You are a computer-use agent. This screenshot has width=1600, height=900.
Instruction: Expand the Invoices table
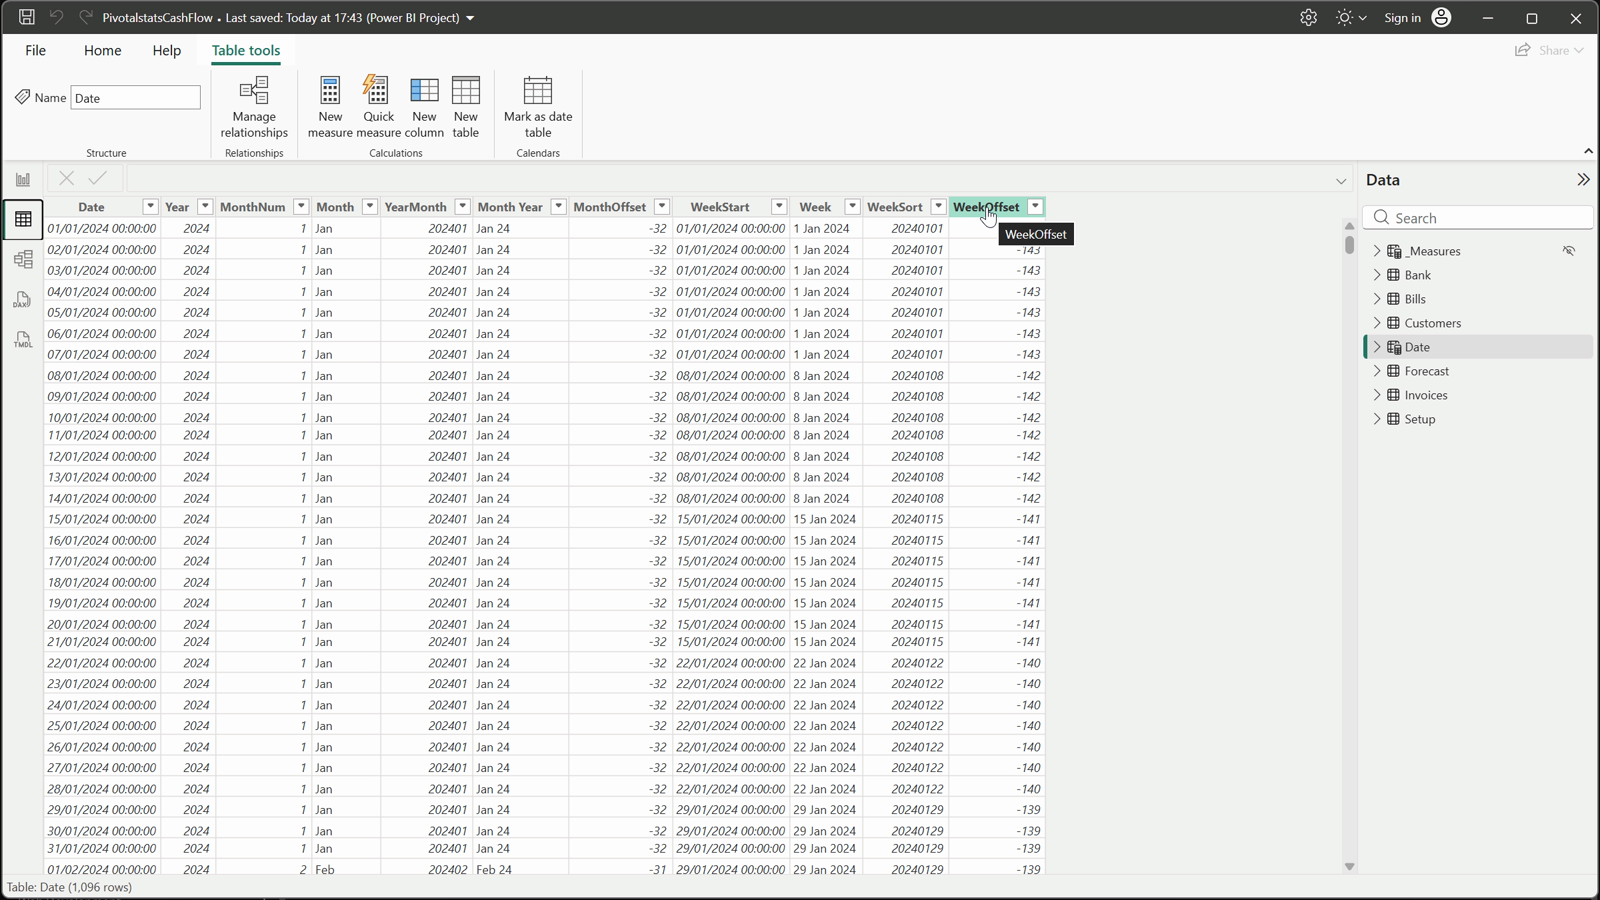[x=1377, y=395]
